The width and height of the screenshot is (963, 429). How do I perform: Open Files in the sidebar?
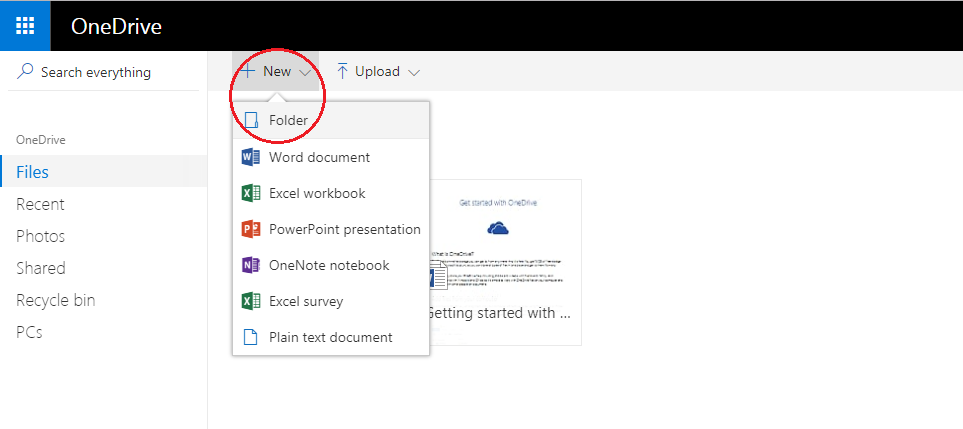pos(104,172)
